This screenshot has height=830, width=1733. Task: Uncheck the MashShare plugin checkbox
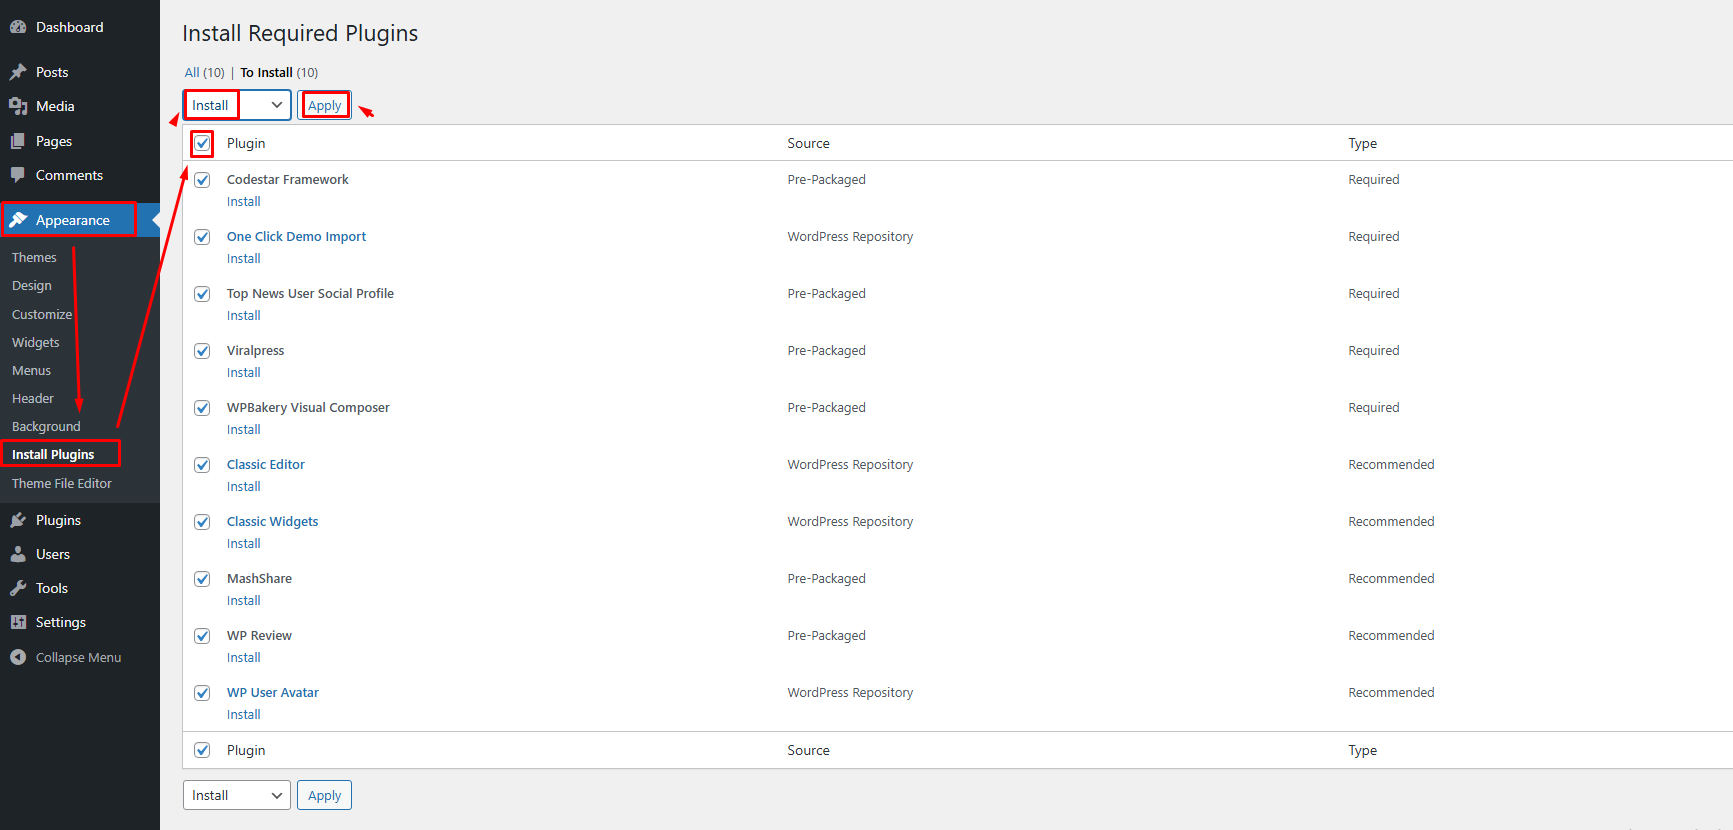point(202,579)
